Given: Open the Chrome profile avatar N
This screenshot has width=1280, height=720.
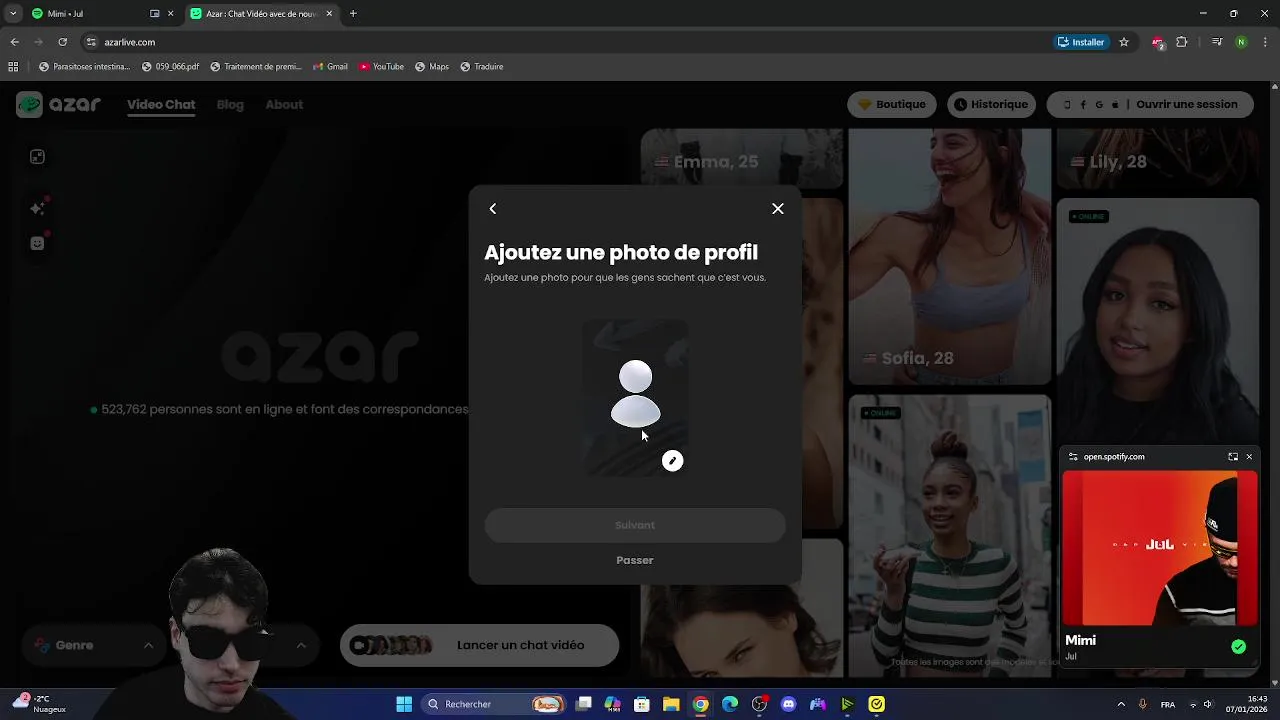Looking at the screenshot, I should click(x=1241, y=42).
